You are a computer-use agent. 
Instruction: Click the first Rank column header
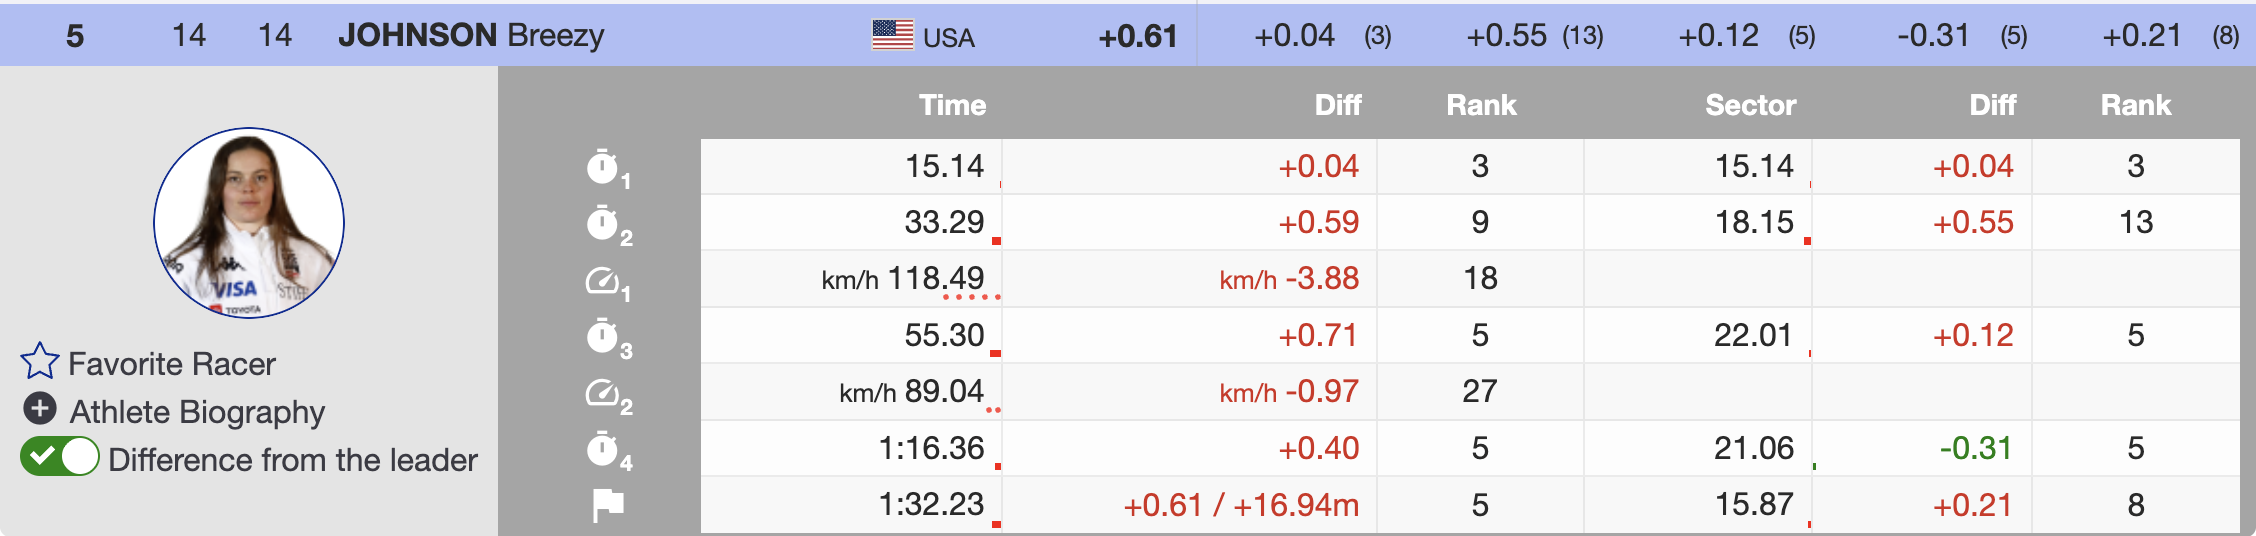point(1481,105)
